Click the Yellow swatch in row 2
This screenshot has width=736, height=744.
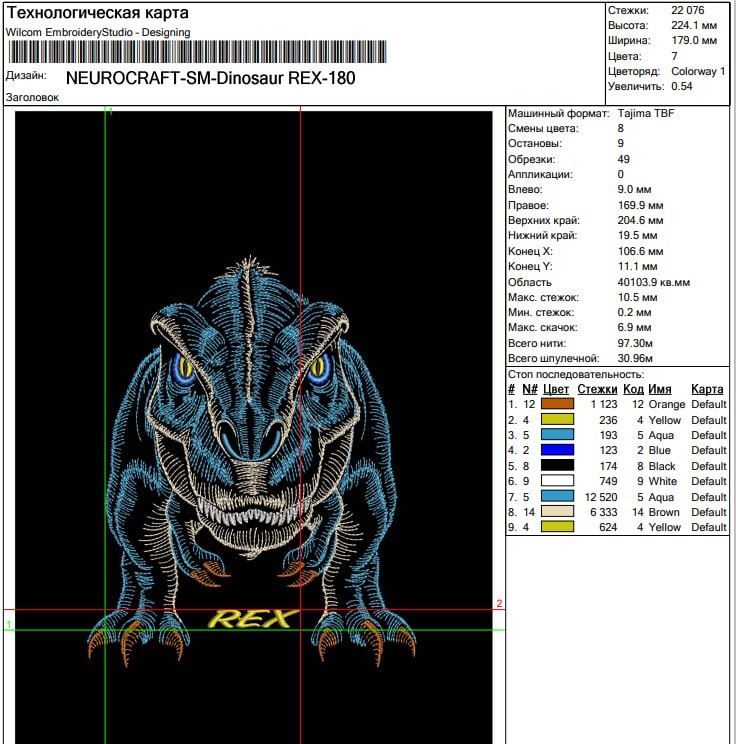[557, 419]
